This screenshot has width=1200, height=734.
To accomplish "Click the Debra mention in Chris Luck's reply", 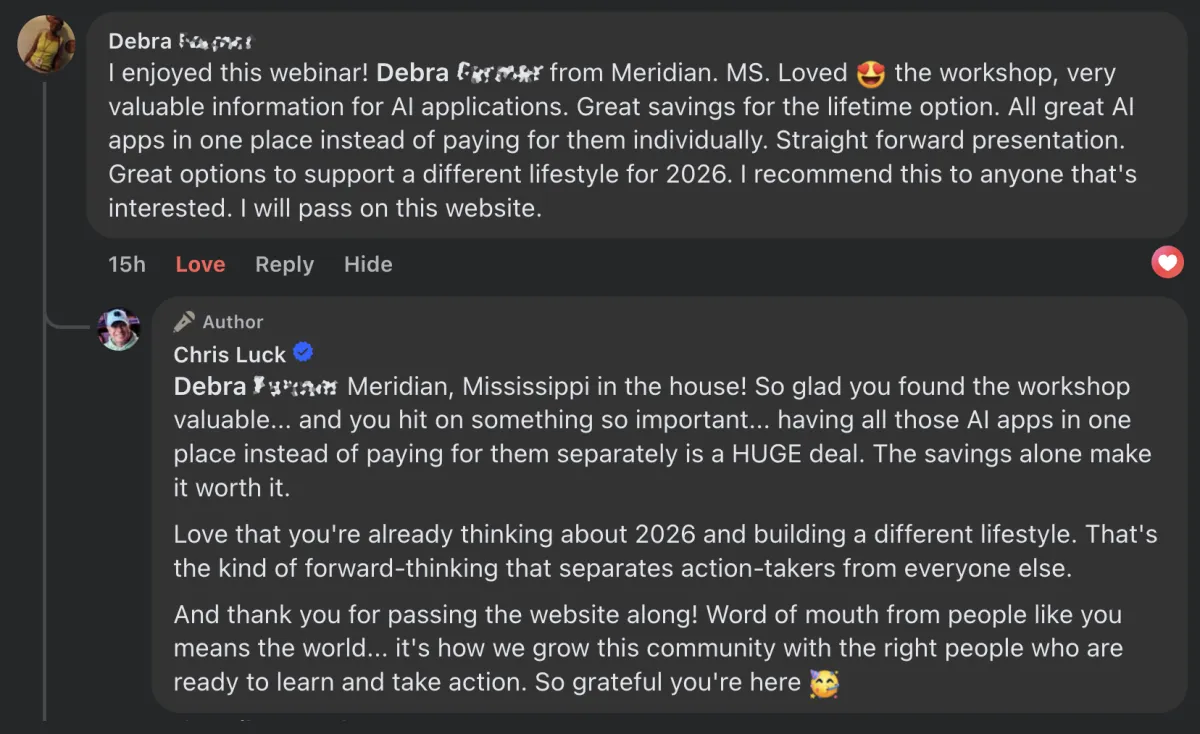I will click(x=256, y=386).
